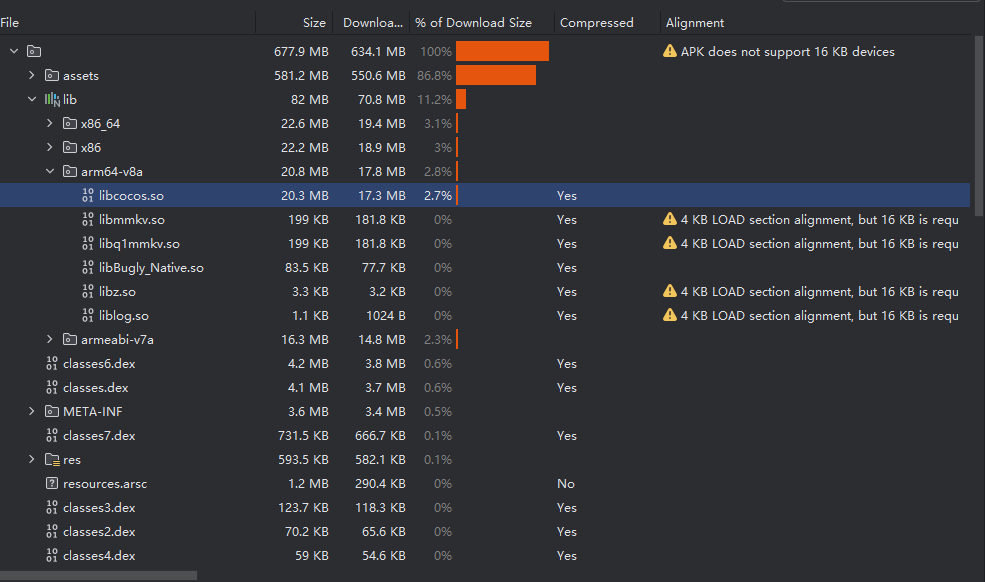Click the META-INF folder icon
Screen dimensions: 985x582
[52, 412]
